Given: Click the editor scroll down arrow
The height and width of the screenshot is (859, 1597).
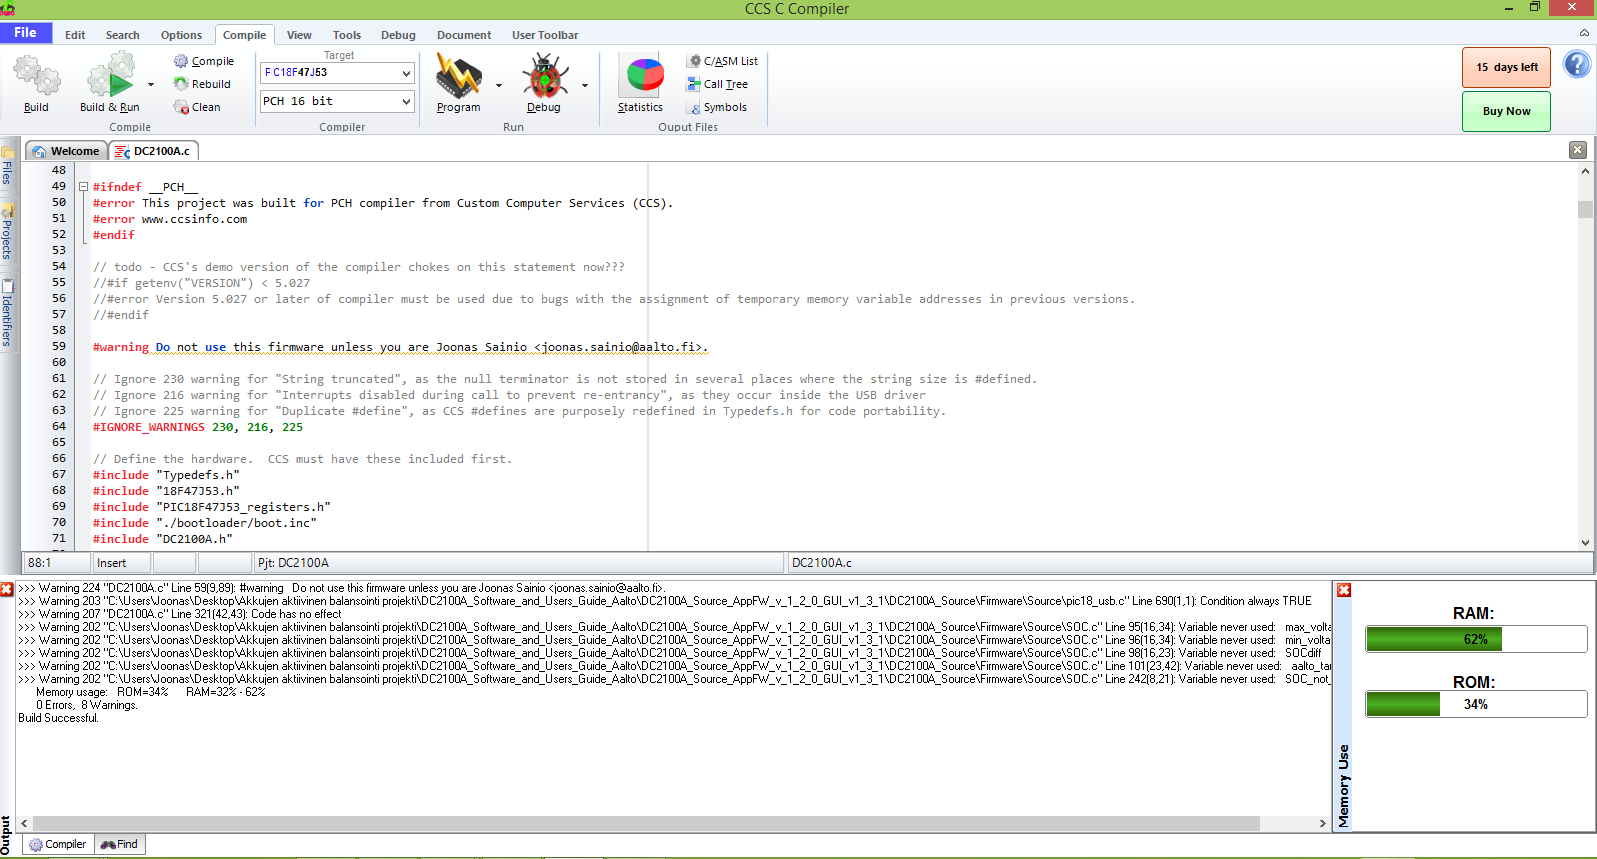Looking at the screenshot, I should tap(1585, 542).
